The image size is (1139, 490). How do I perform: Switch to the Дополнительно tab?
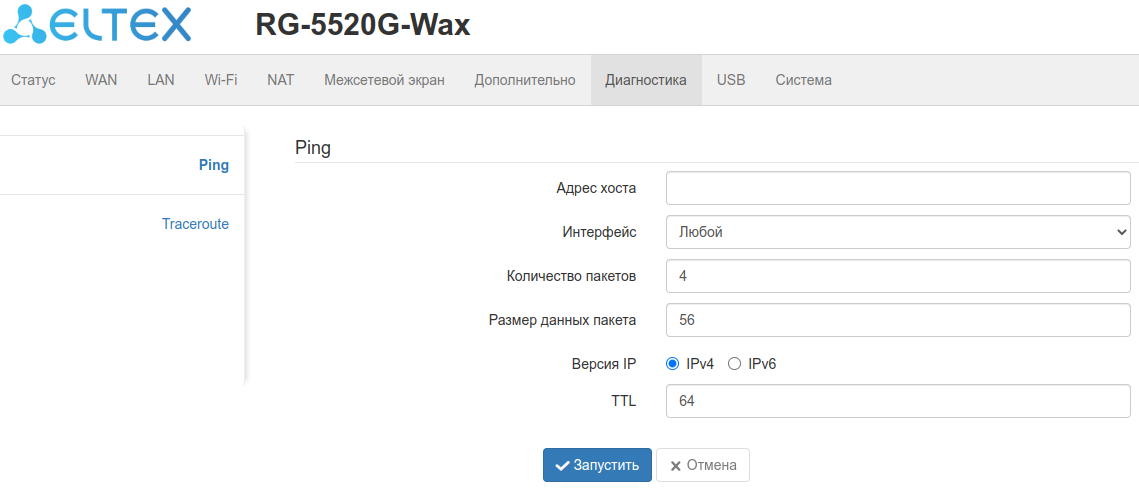(x=524, y=80)
